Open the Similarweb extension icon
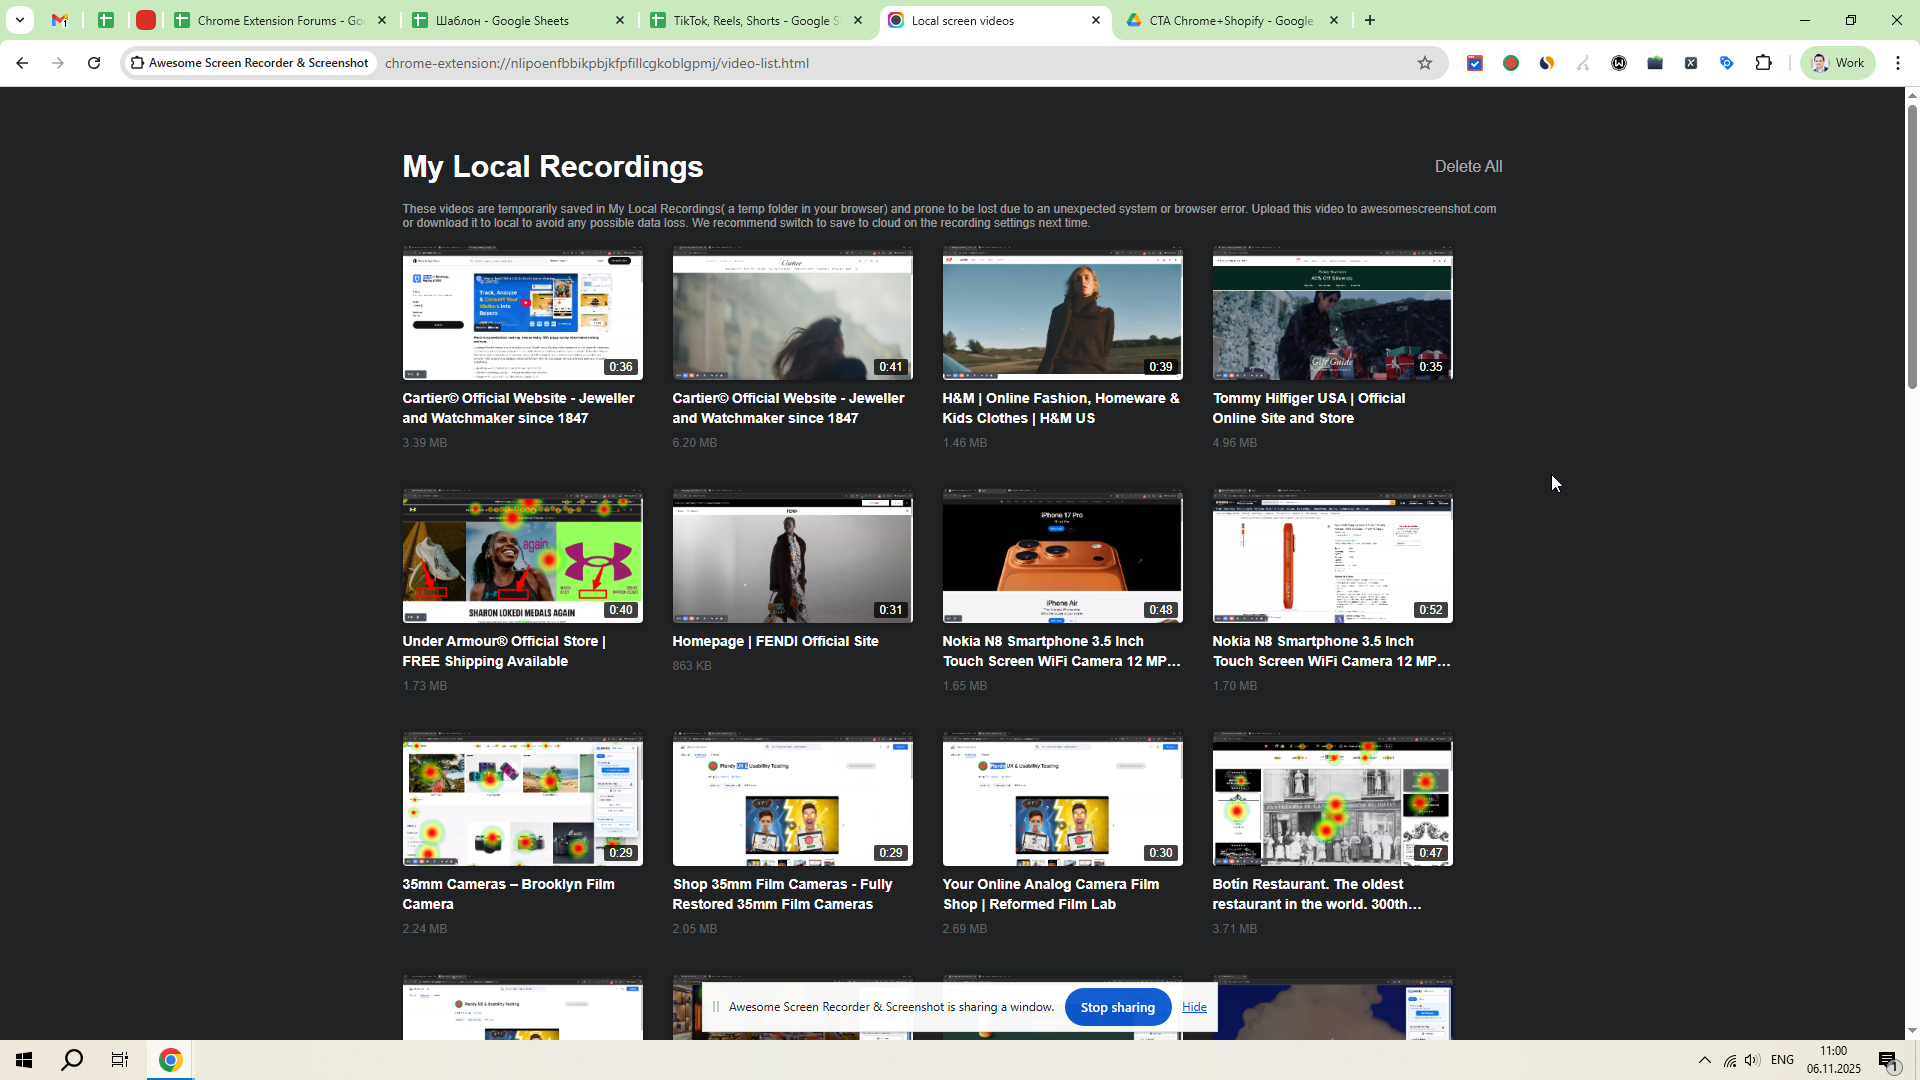Viewport: 1920px width, 1080px height. (x=1547, y=63)
